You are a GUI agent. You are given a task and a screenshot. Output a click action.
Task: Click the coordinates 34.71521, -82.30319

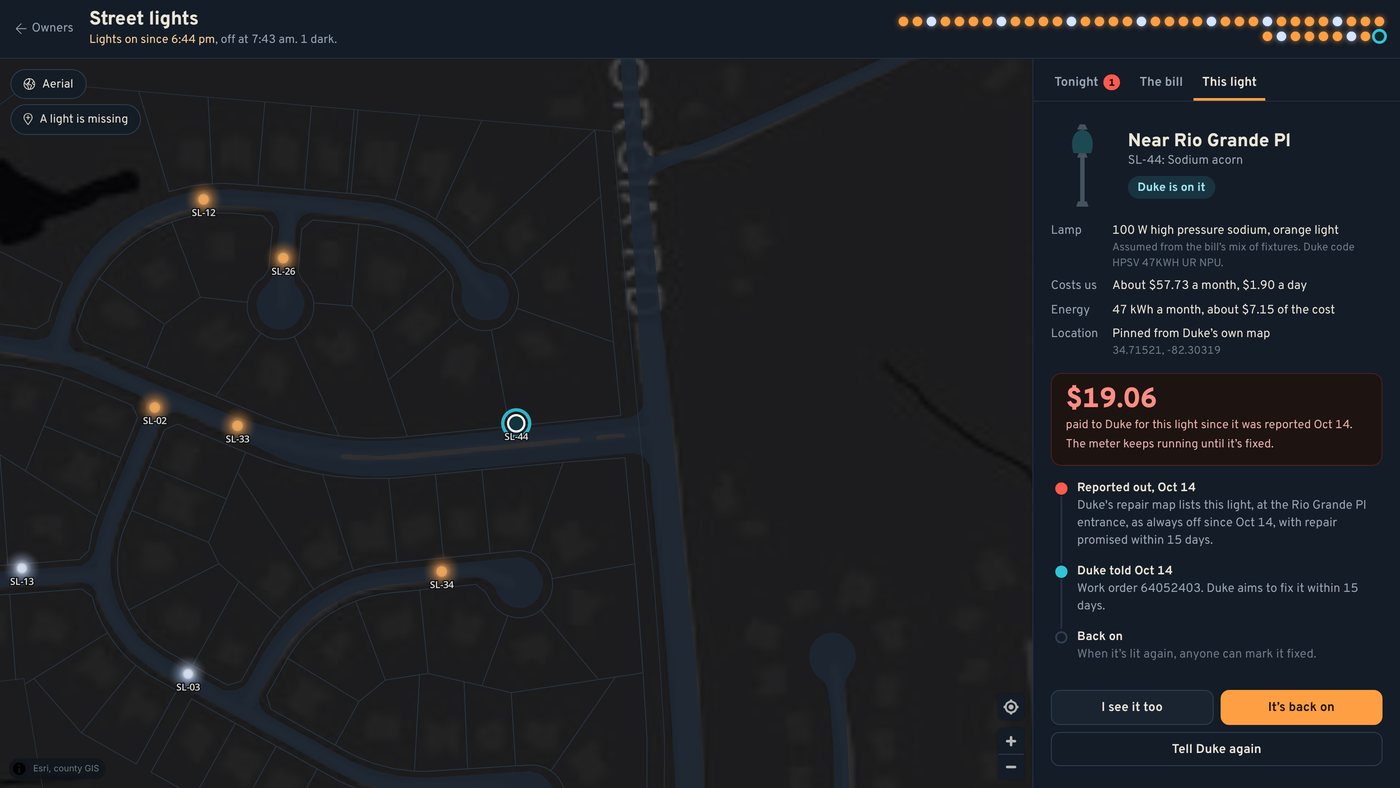(1166, 351)
